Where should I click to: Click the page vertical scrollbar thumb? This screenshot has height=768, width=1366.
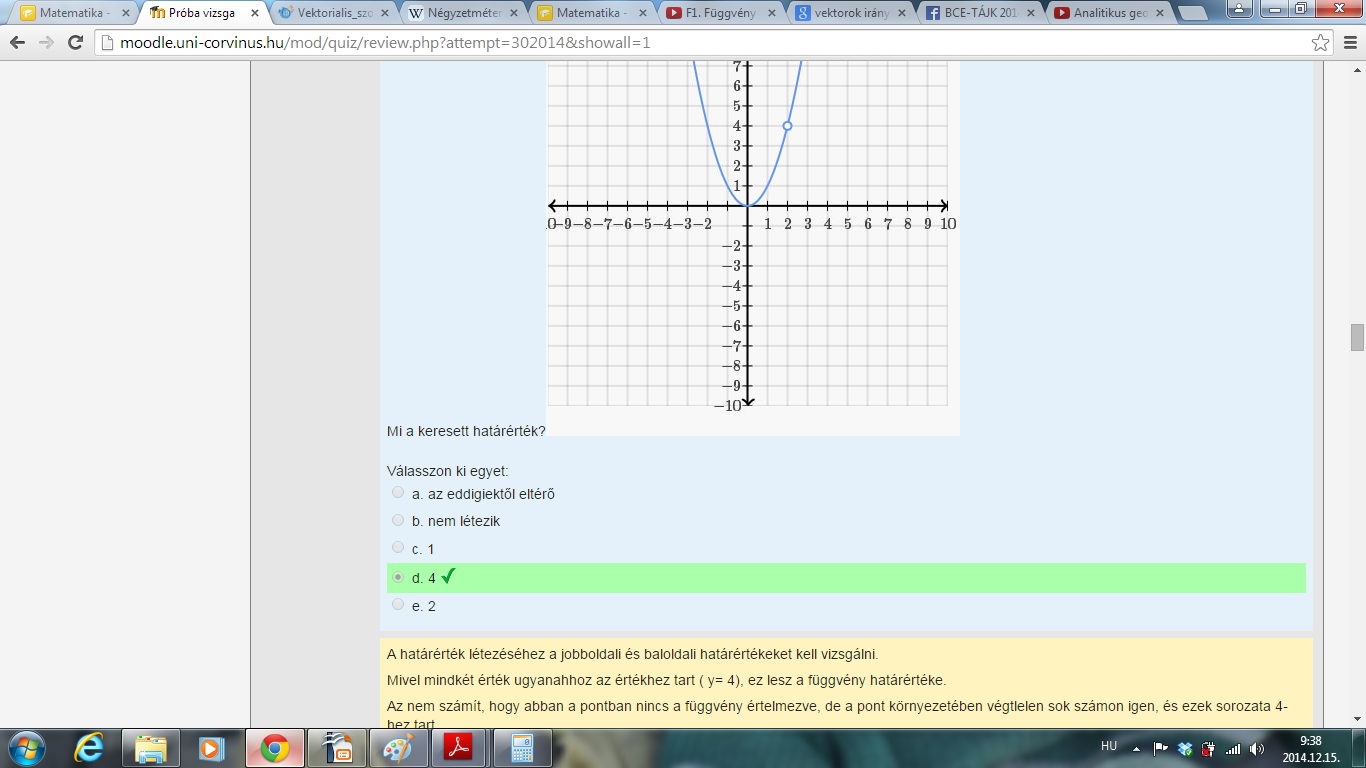1357,337
